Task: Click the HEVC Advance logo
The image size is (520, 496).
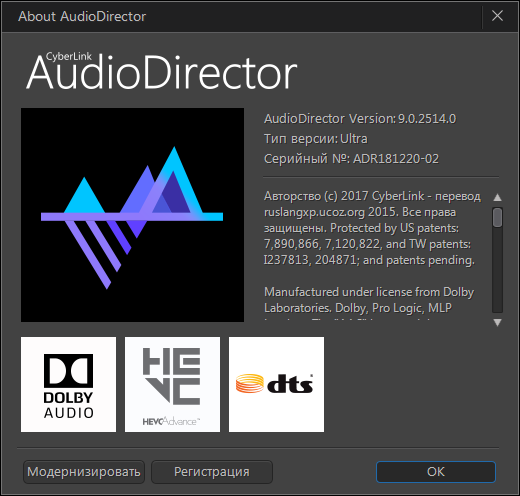Action: (172, 384)
